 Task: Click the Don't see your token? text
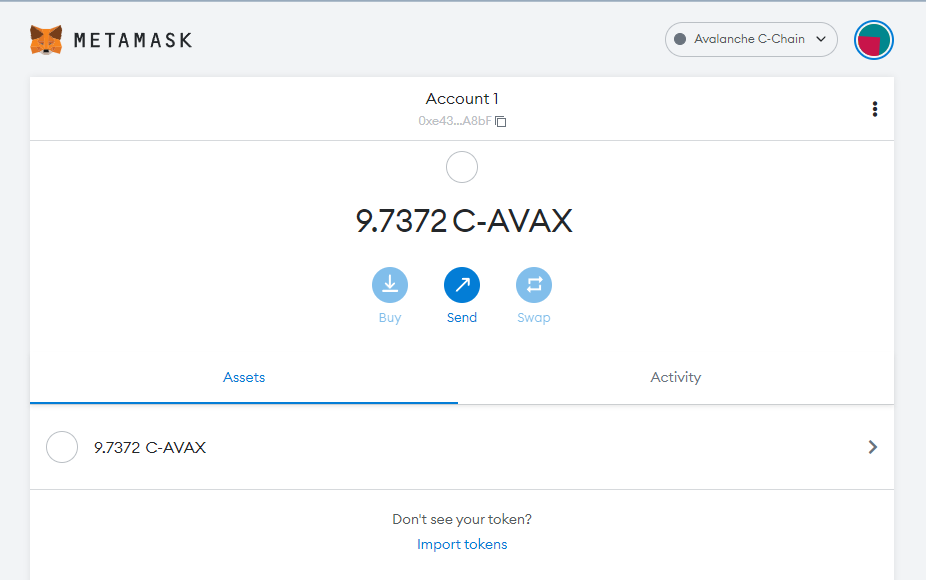462,519
